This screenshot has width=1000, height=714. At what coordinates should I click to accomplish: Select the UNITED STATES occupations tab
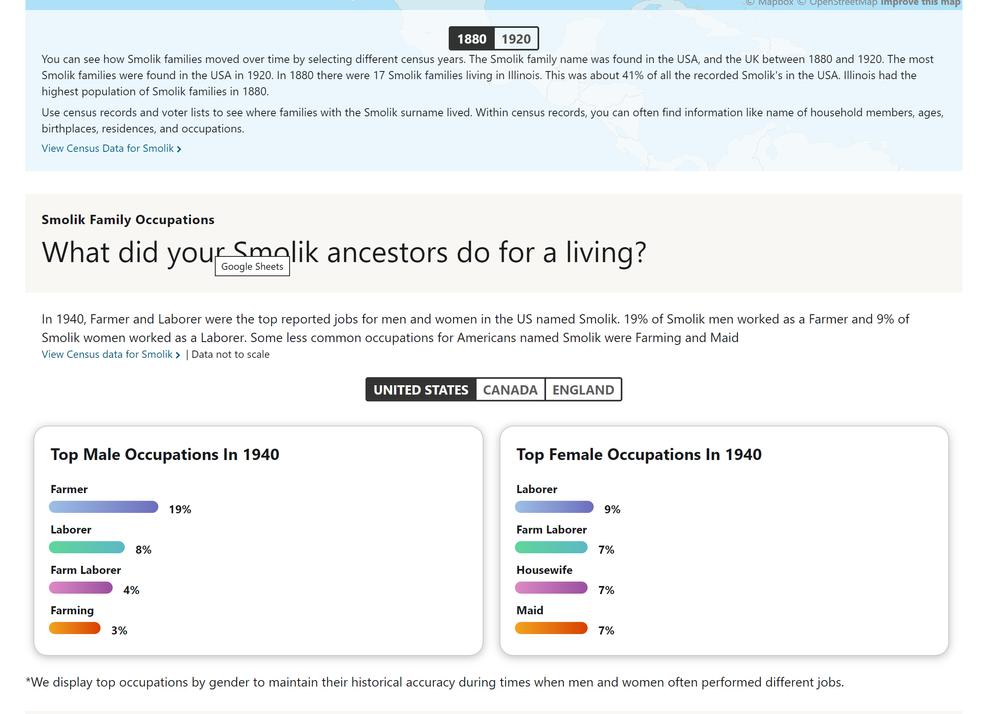421,390
